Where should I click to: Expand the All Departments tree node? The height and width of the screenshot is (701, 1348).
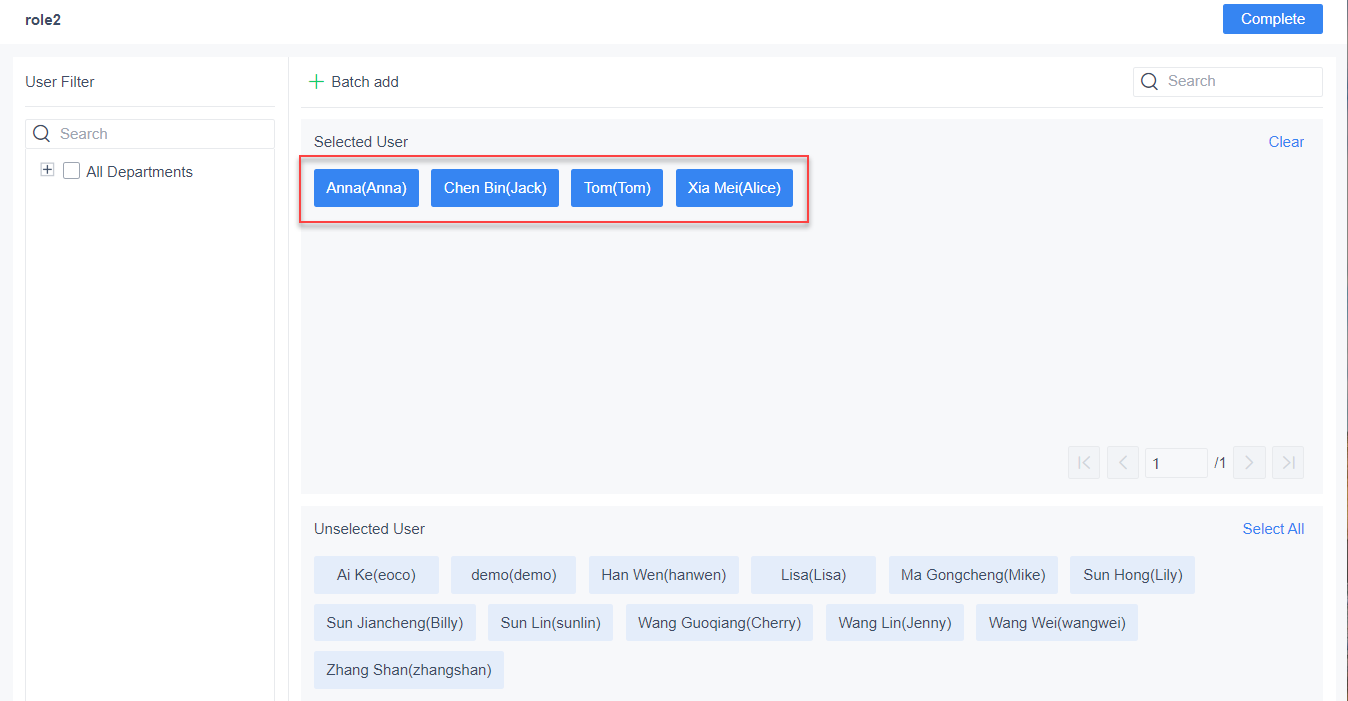tap(47, 170)
